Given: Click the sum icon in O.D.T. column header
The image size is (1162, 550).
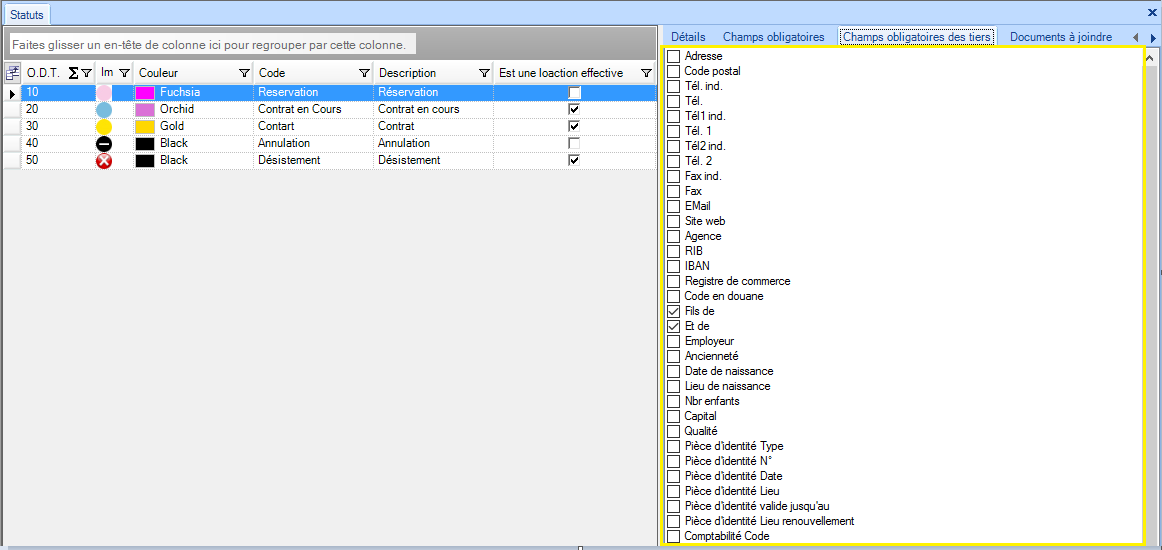Looking at the screenshot, I should tap(73, 73).
